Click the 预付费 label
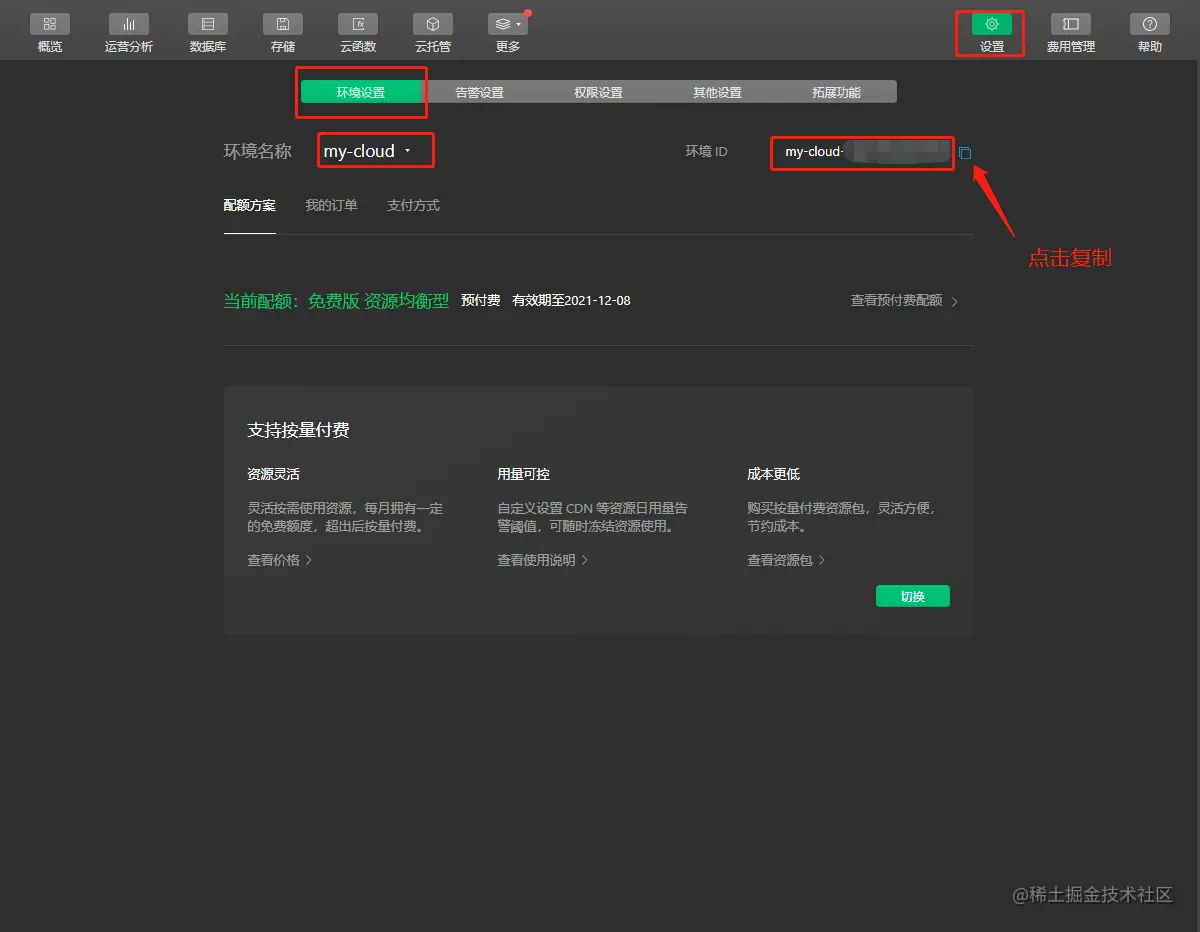The image size is (1200, 932). (480, 301)
